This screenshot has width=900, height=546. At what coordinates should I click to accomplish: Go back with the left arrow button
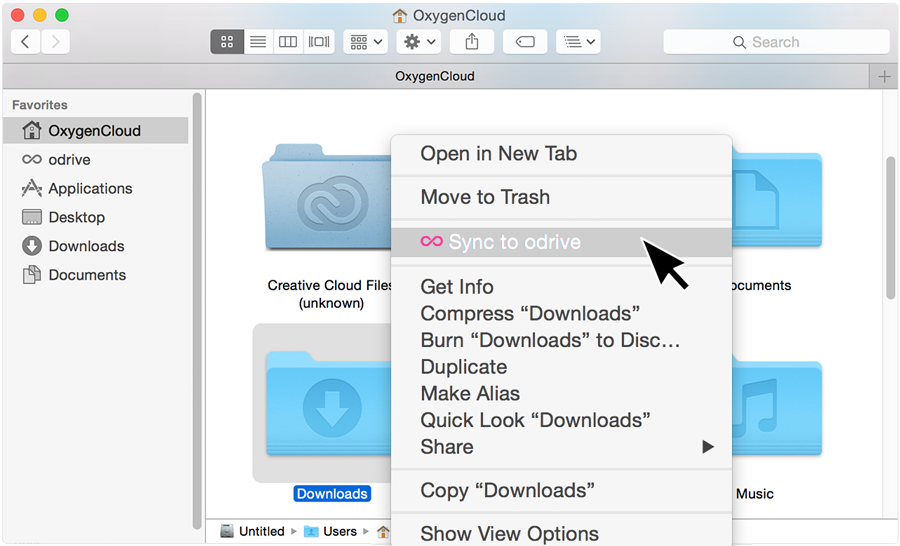(25, 42)
